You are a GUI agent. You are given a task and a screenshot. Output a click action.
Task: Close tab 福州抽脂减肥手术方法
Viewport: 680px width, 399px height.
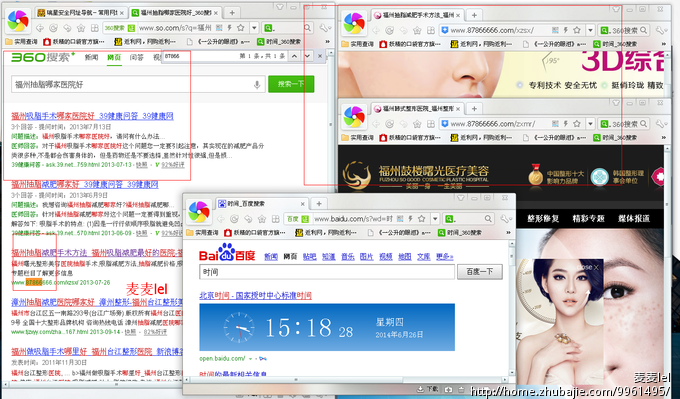(458, 15)
